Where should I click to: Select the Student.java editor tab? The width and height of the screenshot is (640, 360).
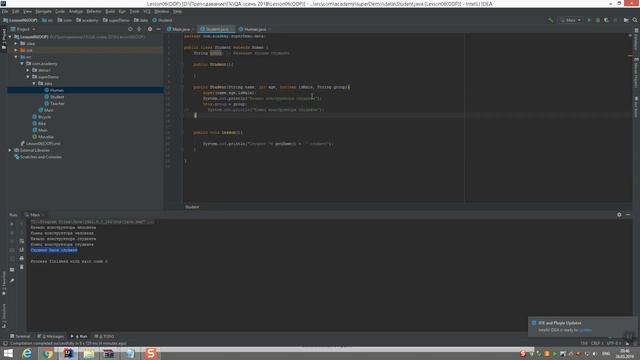[216, 29]
